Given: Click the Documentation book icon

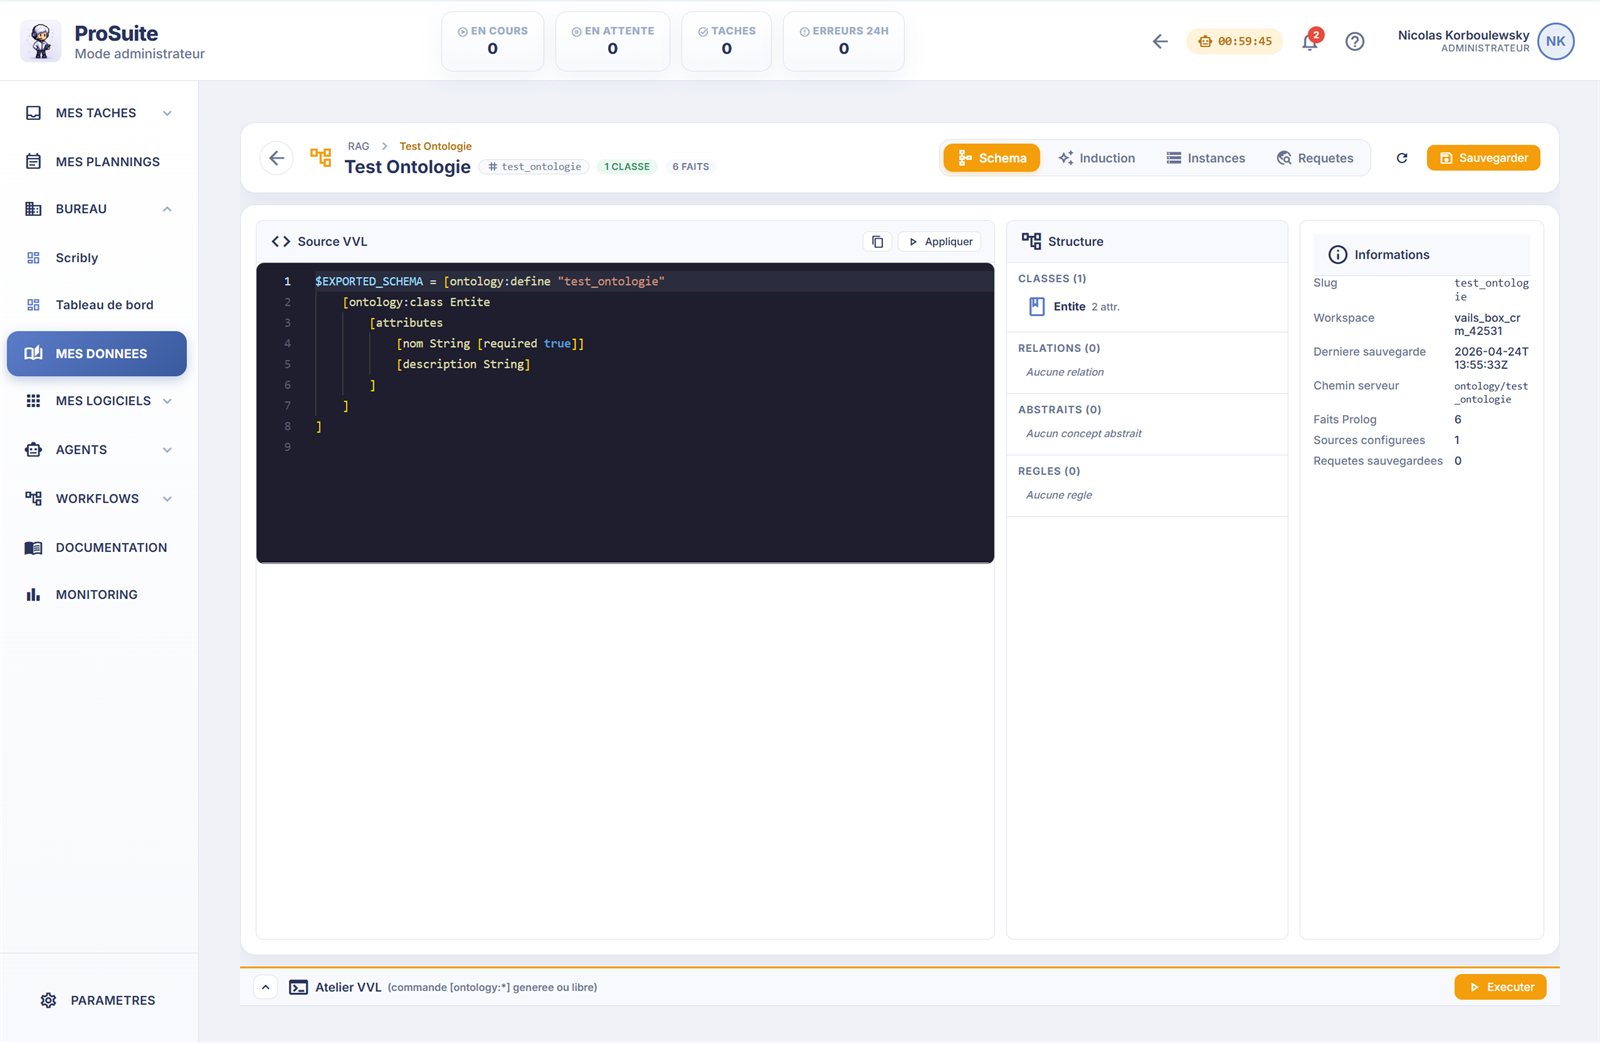Looking at the screenshot, I should (x=33, y=547).
